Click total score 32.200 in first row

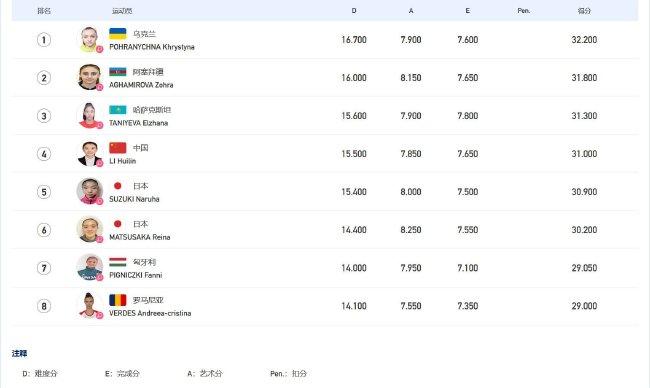[584, 40]
